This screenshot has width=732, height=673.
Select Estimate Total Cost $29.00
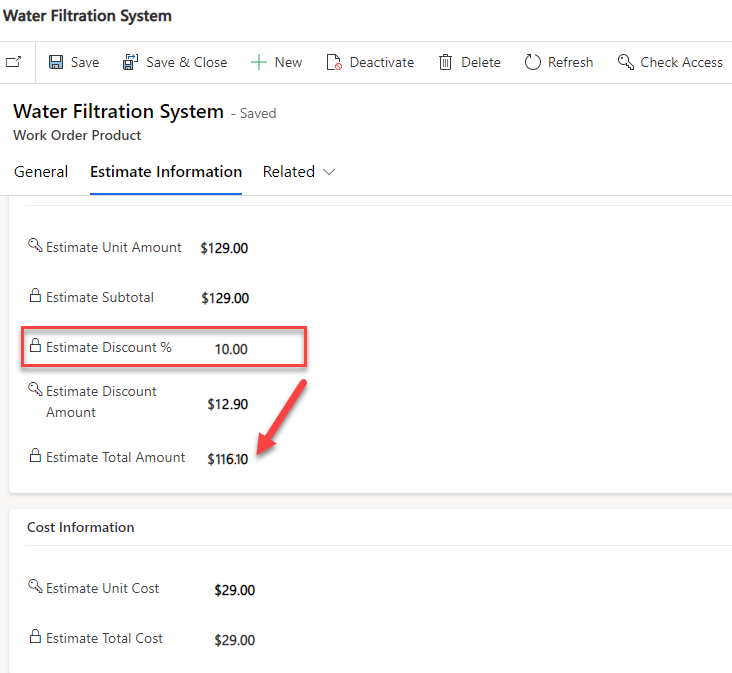[x=234, y=640]
